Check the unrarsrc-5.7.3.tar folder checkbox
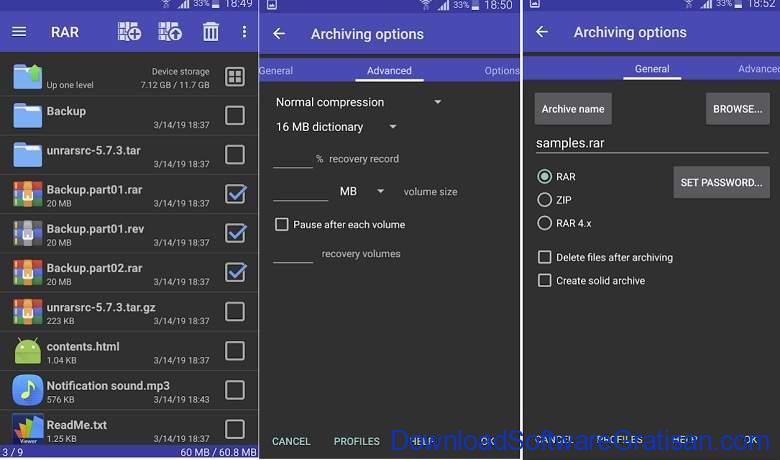The width and height of the screenshot is (780, 460). tap(235, 155)
